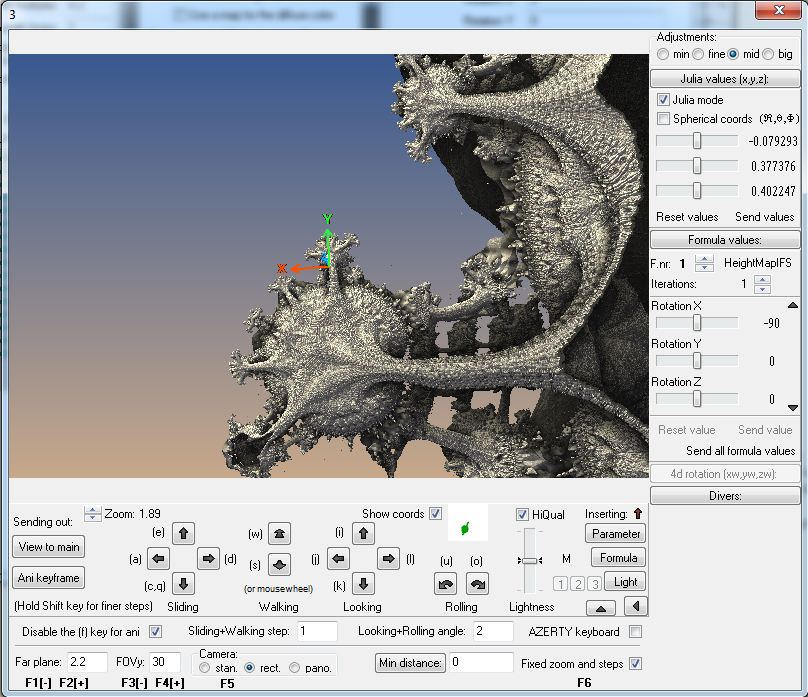Click the Looking+Rolling angle input field
This screenshot has height=697, width=808.
tap(493, 631)
